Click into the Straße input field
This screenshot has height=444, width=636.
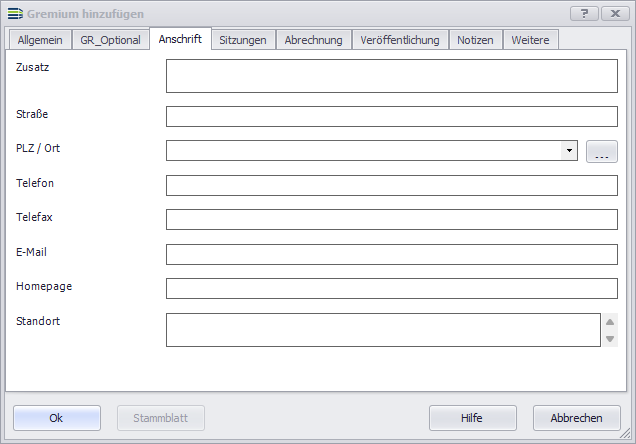[391, 117]
